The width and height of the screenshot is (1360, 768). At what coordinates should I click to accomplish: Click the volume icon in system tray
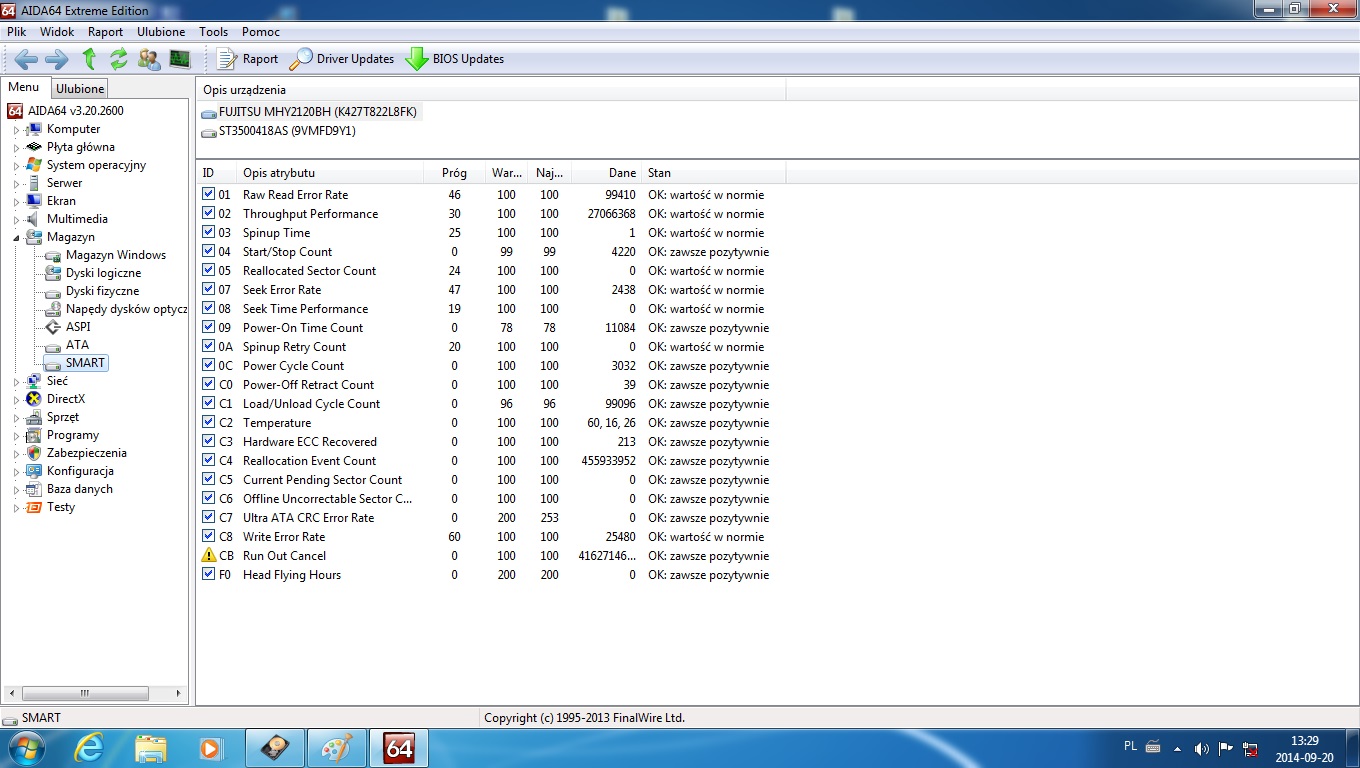(1201, 748)
